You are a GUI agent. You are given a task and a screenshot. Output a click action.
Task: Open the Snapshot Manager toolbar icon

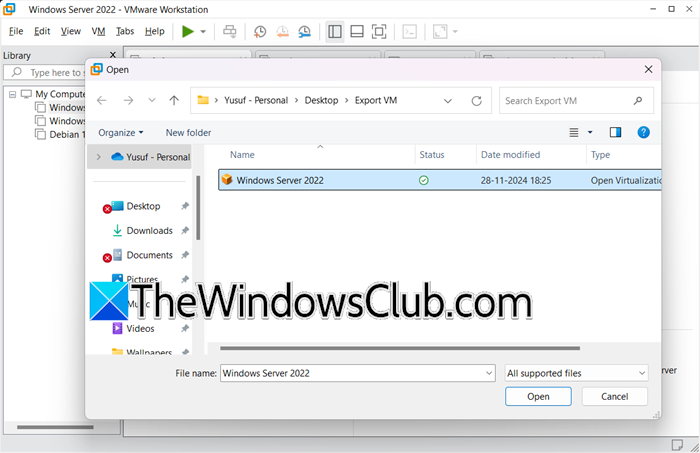[304, 31]
